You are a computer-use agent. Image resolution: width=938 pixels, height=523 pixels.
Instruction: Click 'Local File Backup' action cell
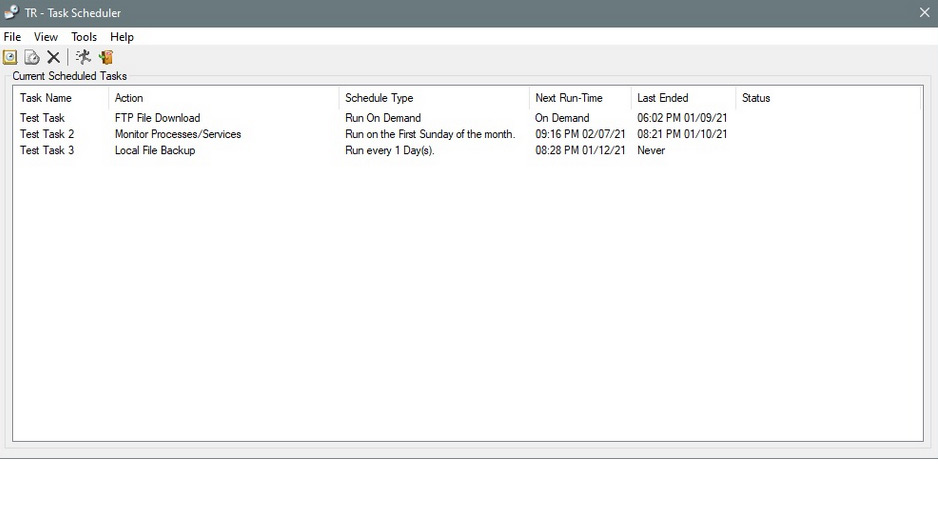155,150
